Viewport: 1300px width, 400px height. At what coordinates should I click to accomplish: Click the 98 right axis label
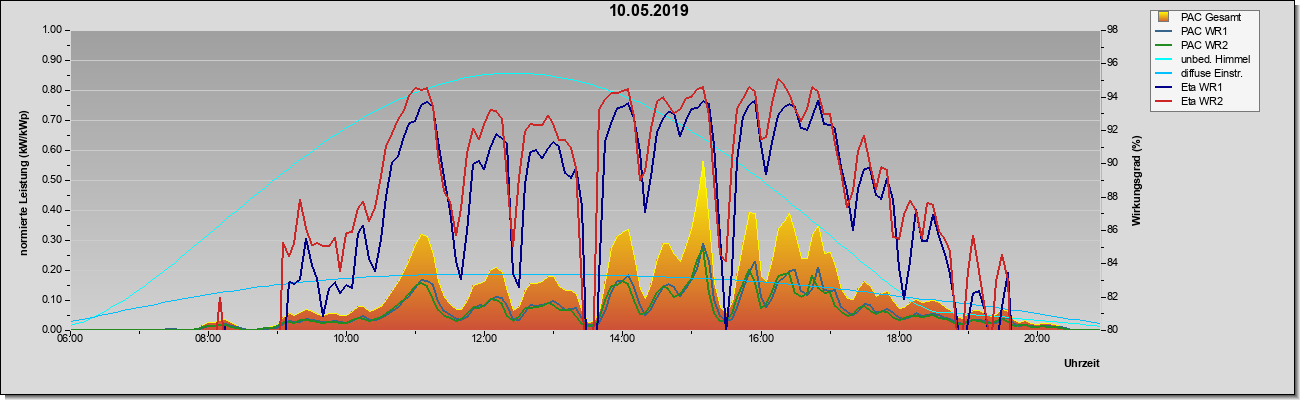point(1111,30)
